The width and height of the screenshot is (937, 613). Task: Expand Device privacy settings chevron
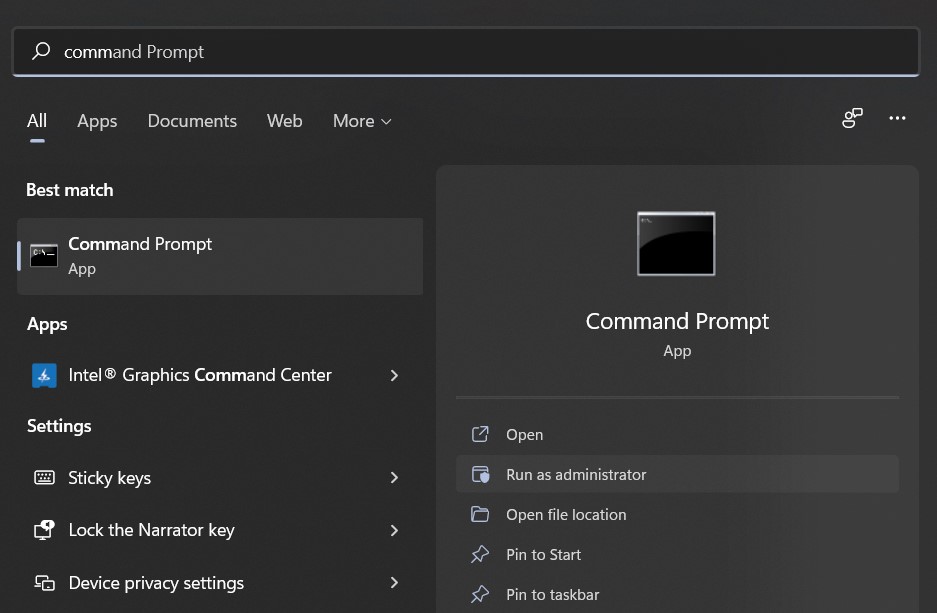[x=394, y=583]
